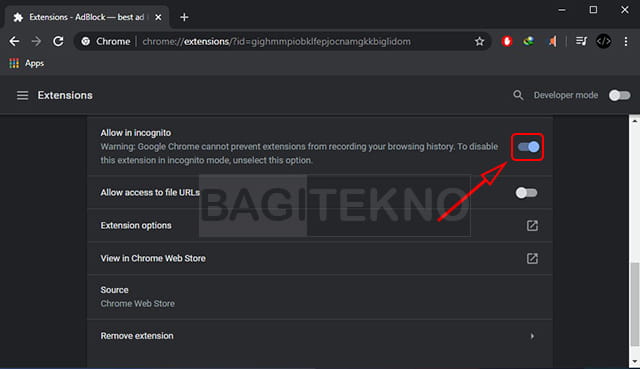Bookmark this page with the star icon
The width and height of the screenshot is (640, 369).
point(480,41)
